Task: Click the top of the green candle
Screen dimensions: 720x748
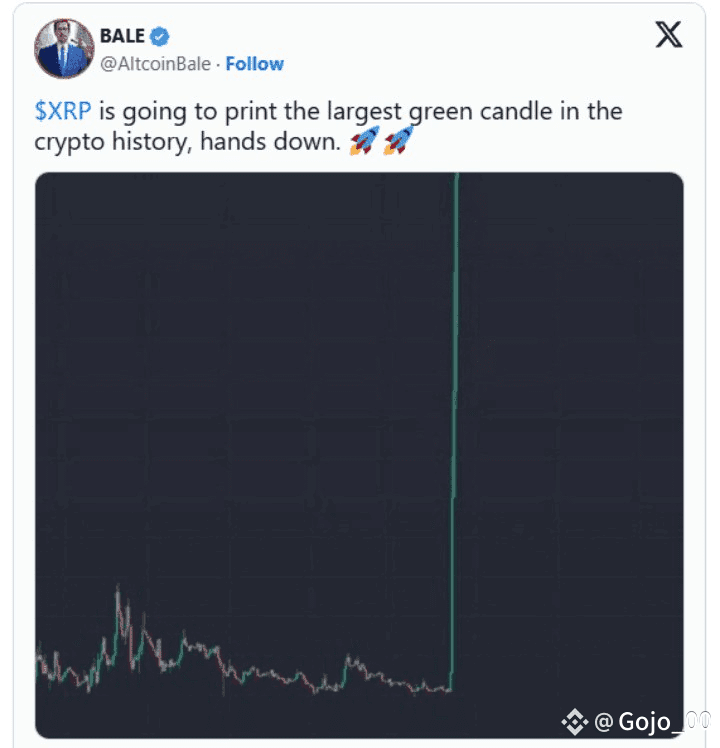Action: pyautogui.click(x=457, y=177)
